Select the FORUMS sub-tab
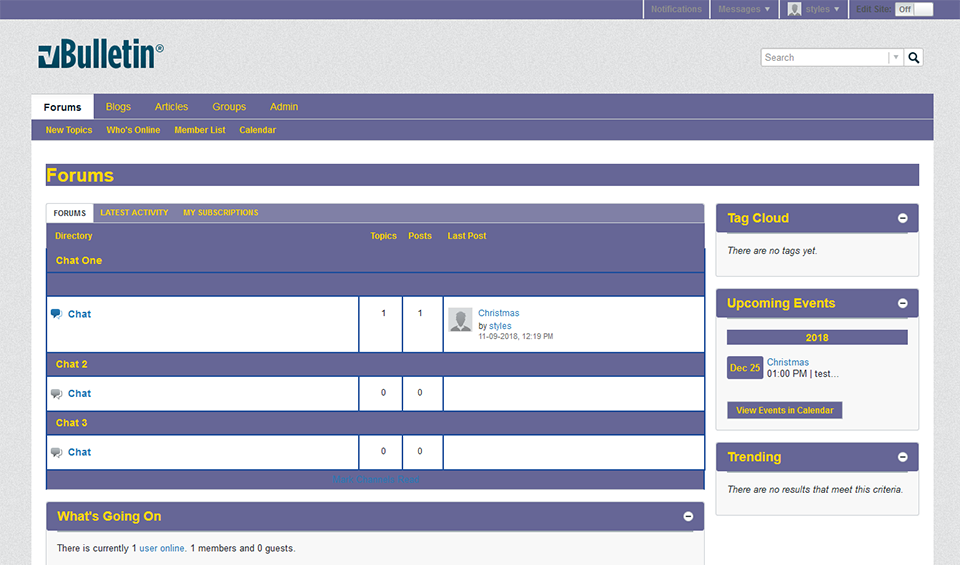The width and height of the screenshot is (960, 565). coord(70,213)
